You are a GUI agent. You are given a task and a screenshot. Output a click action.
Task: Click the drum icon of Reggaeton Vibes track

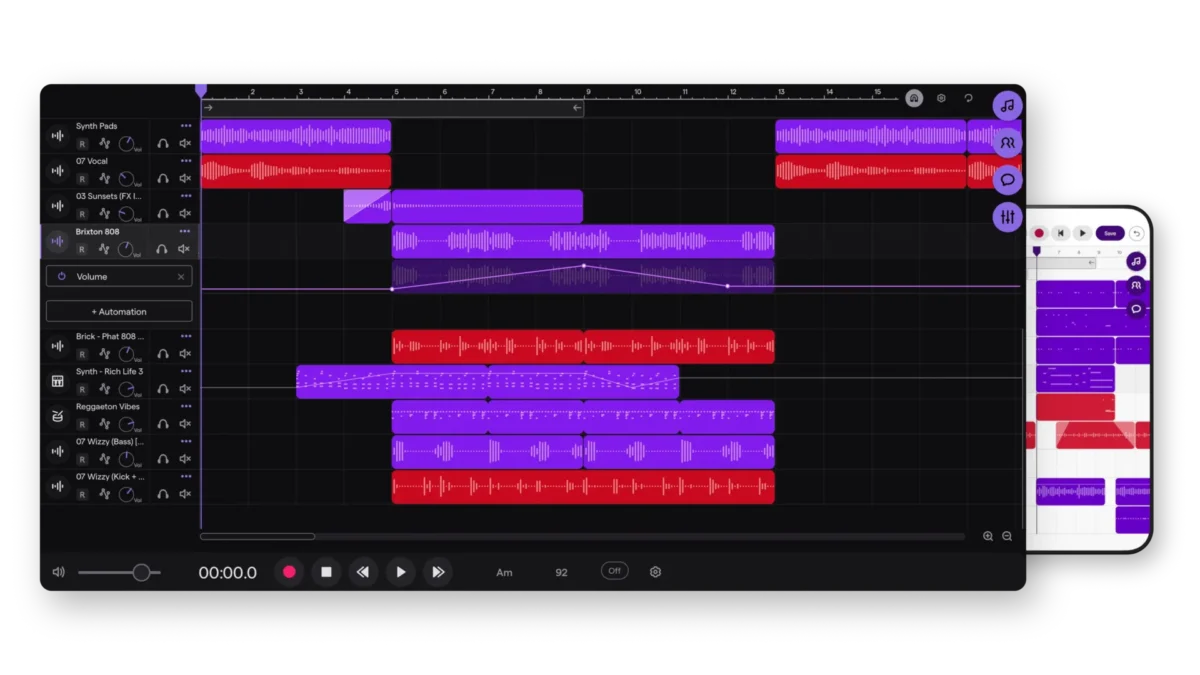click(x=57, y=416)
